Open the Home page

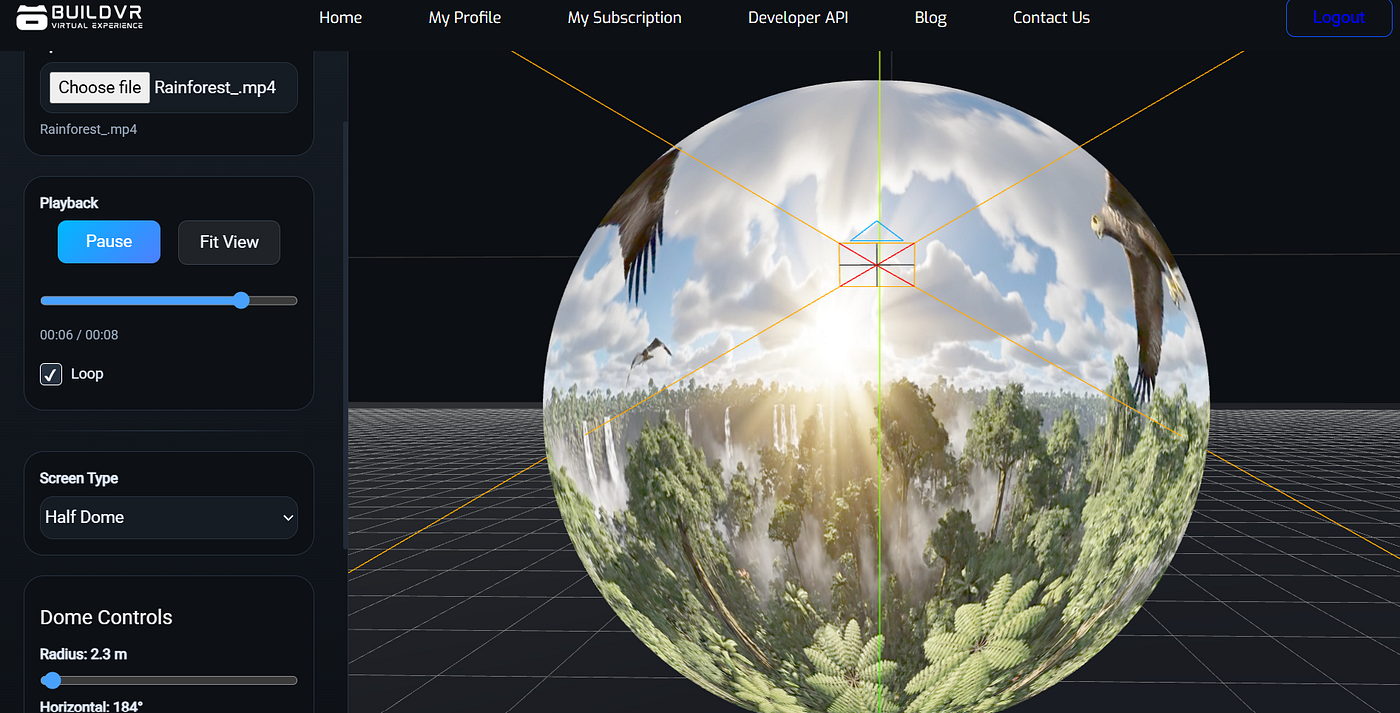[x=340, y=18]
